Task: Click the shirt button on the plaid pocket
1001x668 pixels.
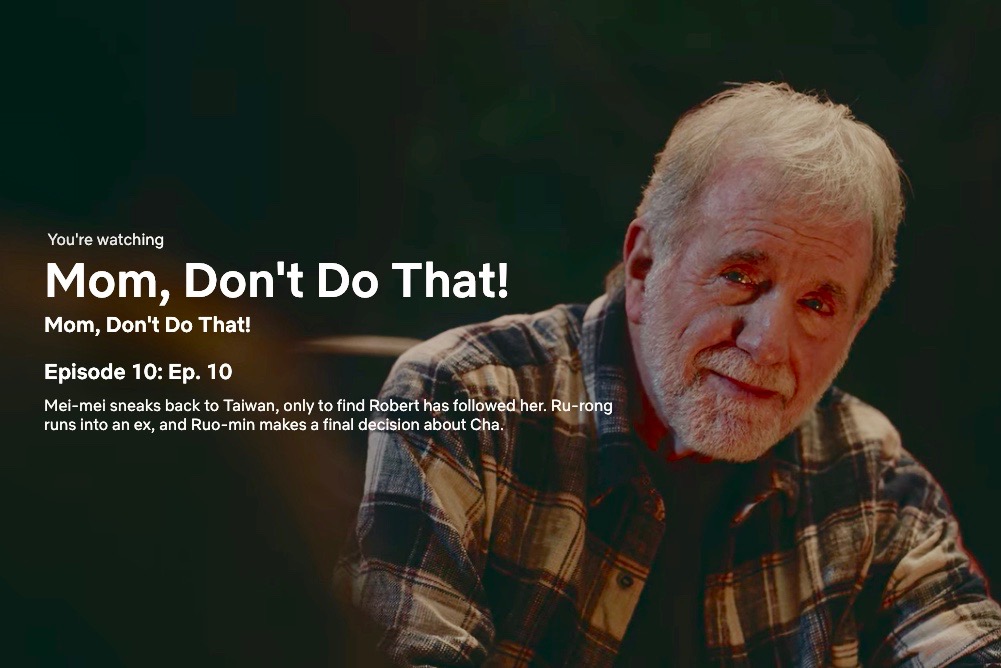Action: point(625,581)
